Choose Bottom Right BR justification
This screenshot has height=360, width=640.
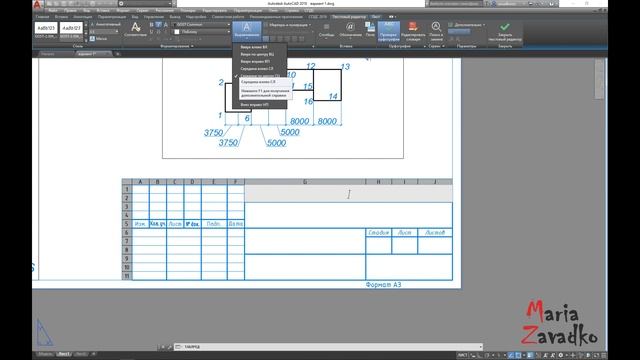(259, 105)
